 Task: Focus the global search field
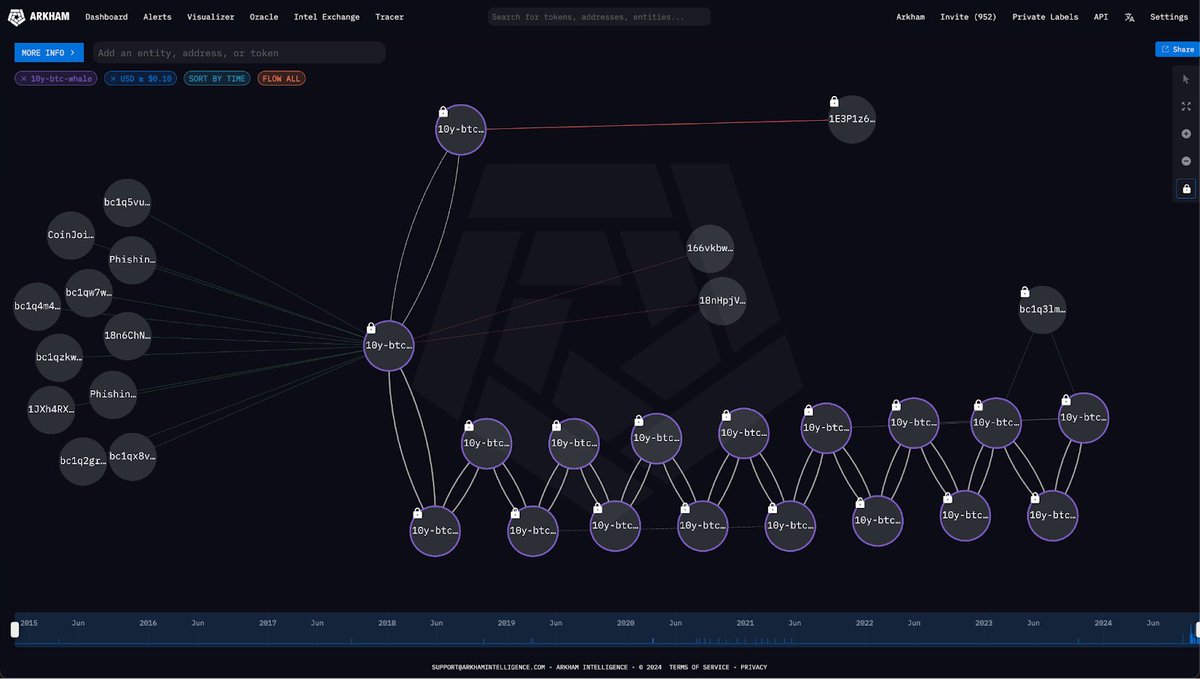pyautogui.click(x=599, y=17)
